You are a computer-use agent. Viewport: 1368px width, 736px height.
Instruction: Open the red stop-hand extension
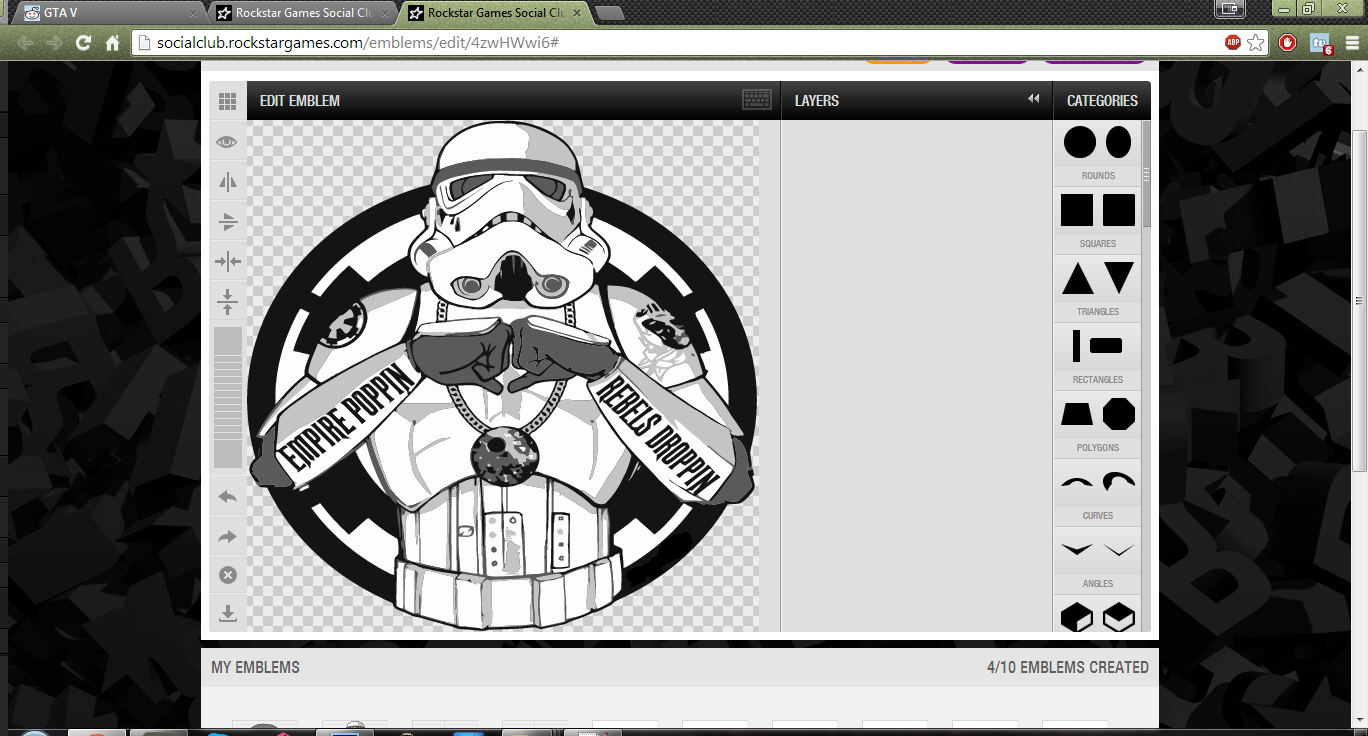(x=1288, y=43)
